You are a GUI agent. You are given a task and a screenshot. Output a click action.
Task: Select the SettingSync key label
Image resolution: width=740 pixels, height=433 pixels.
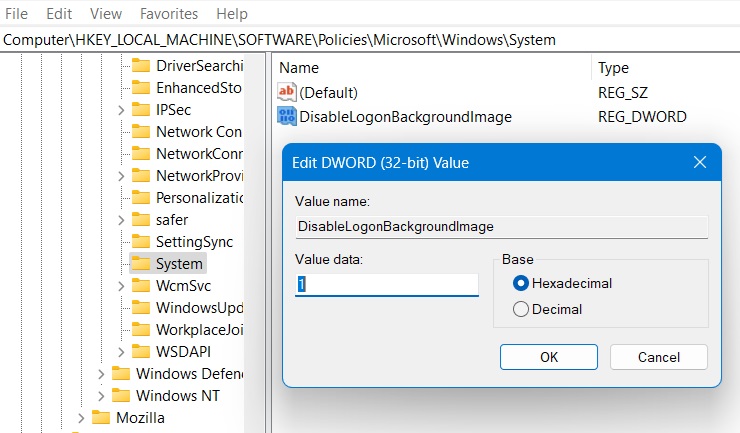194,242
